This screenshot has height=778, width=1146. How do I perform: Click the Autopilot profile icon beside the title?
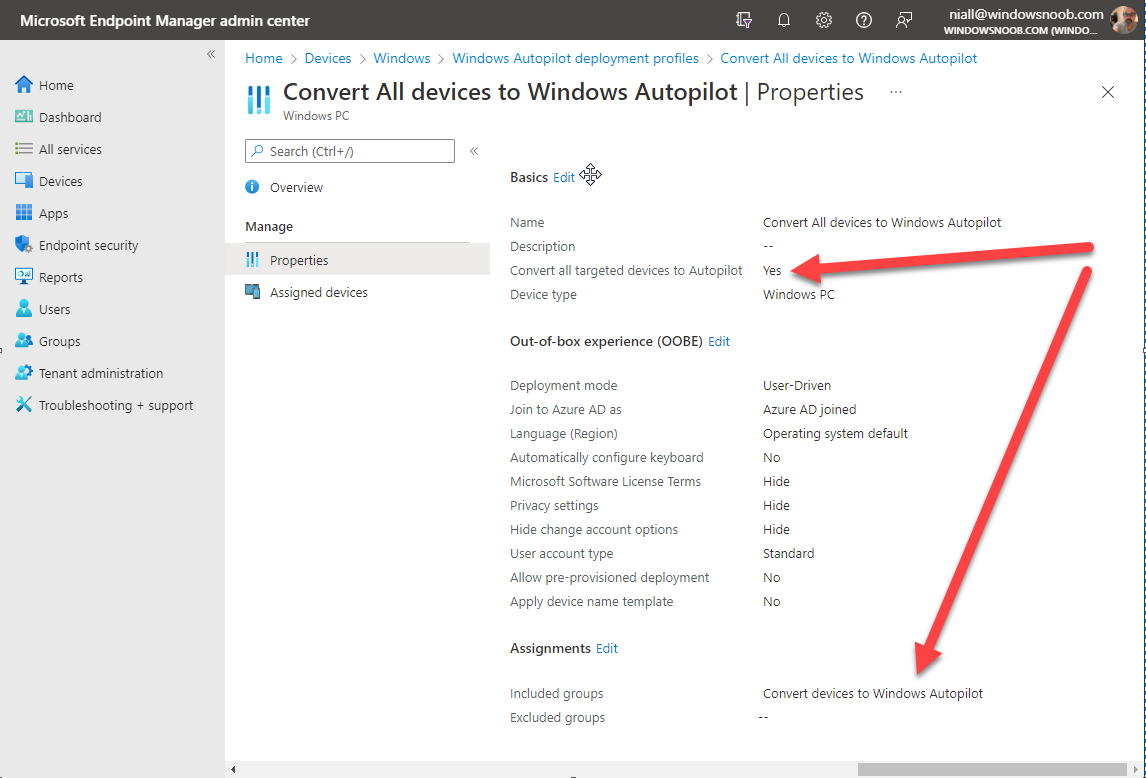259,99
